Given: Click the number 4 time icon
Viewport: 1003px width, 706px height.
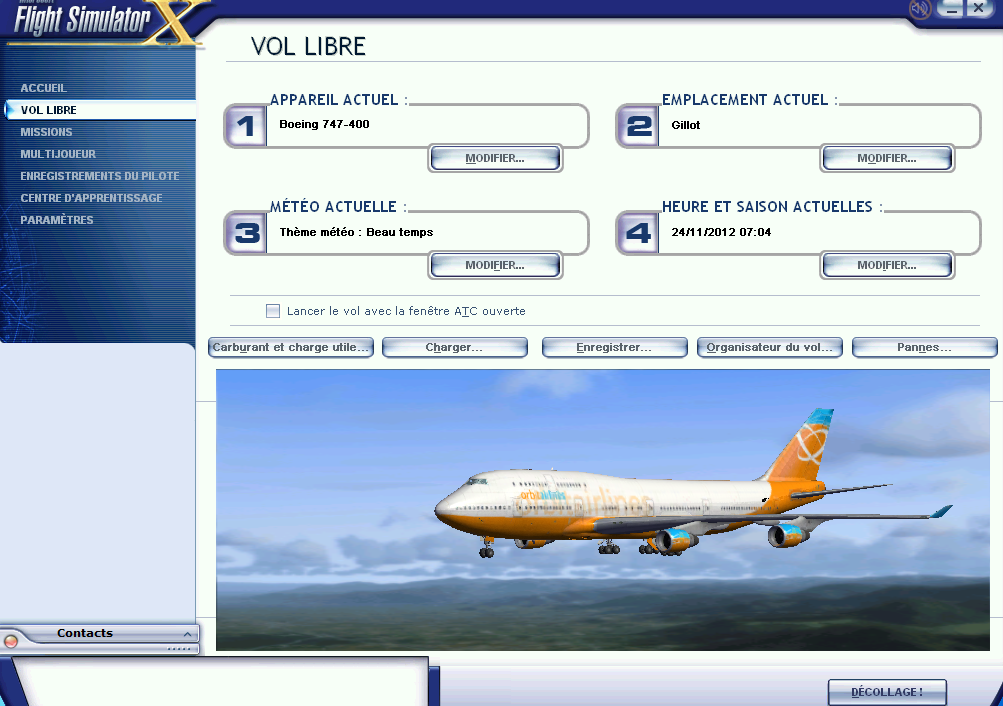Looking at the screenshot, I should point(638,233).
